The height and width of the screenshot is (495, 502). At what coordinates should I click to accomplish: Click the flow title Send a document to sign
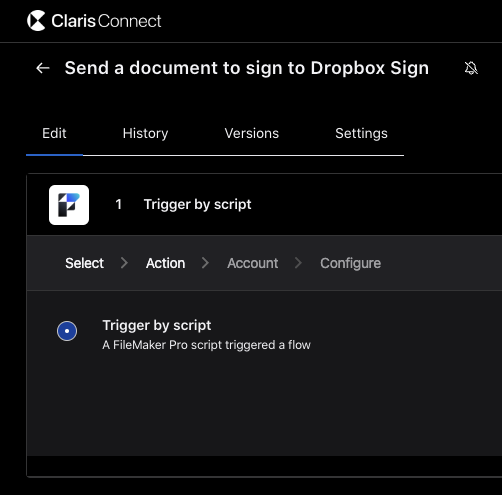tap(247, 68)
